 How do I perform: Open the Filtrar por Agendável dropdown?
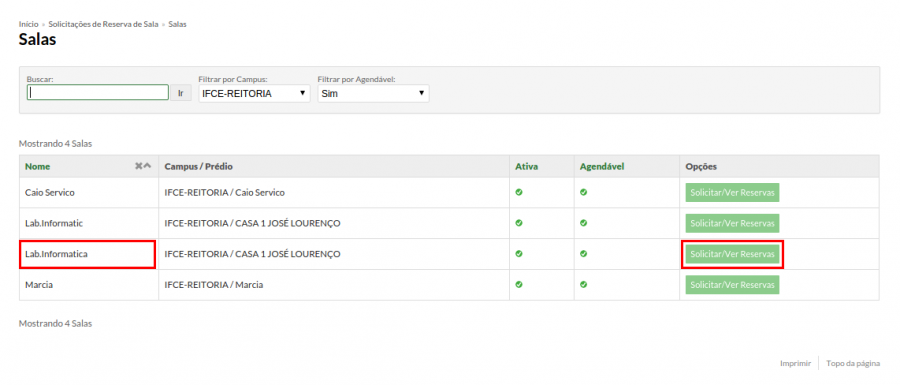point(374,94)
